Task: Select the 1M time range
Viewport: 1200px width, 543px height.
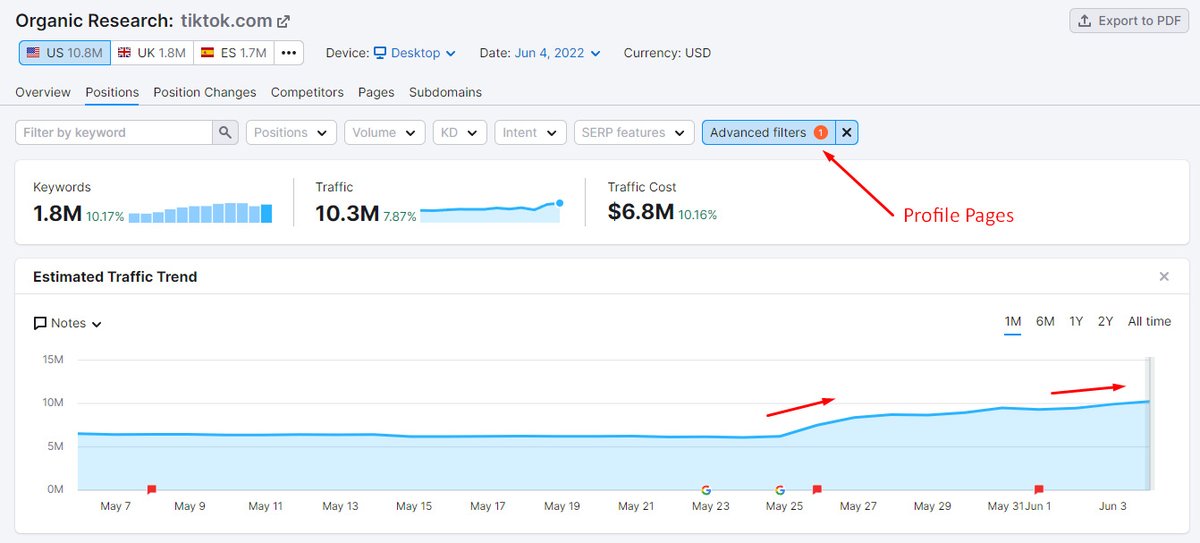Action: [x=1013, y=321]
